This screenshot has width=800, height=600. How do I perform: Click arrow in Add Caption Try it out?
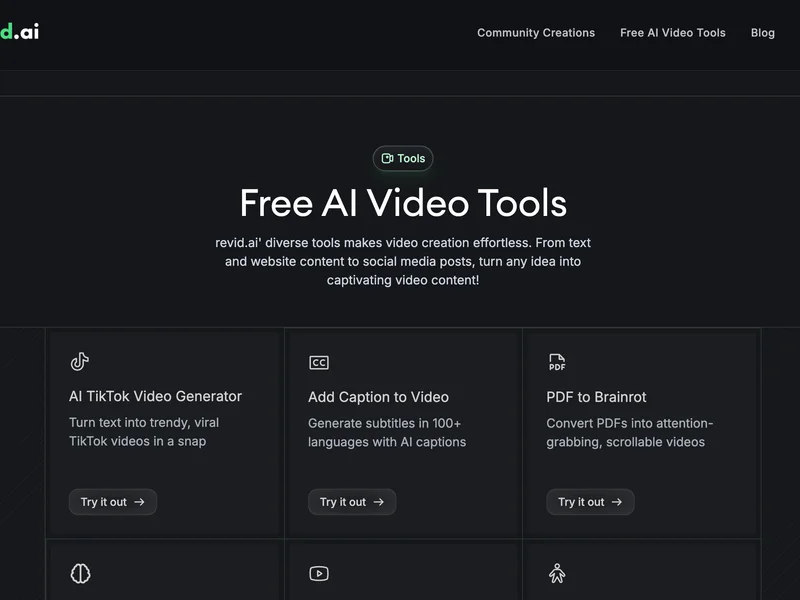tap(379, 502)
